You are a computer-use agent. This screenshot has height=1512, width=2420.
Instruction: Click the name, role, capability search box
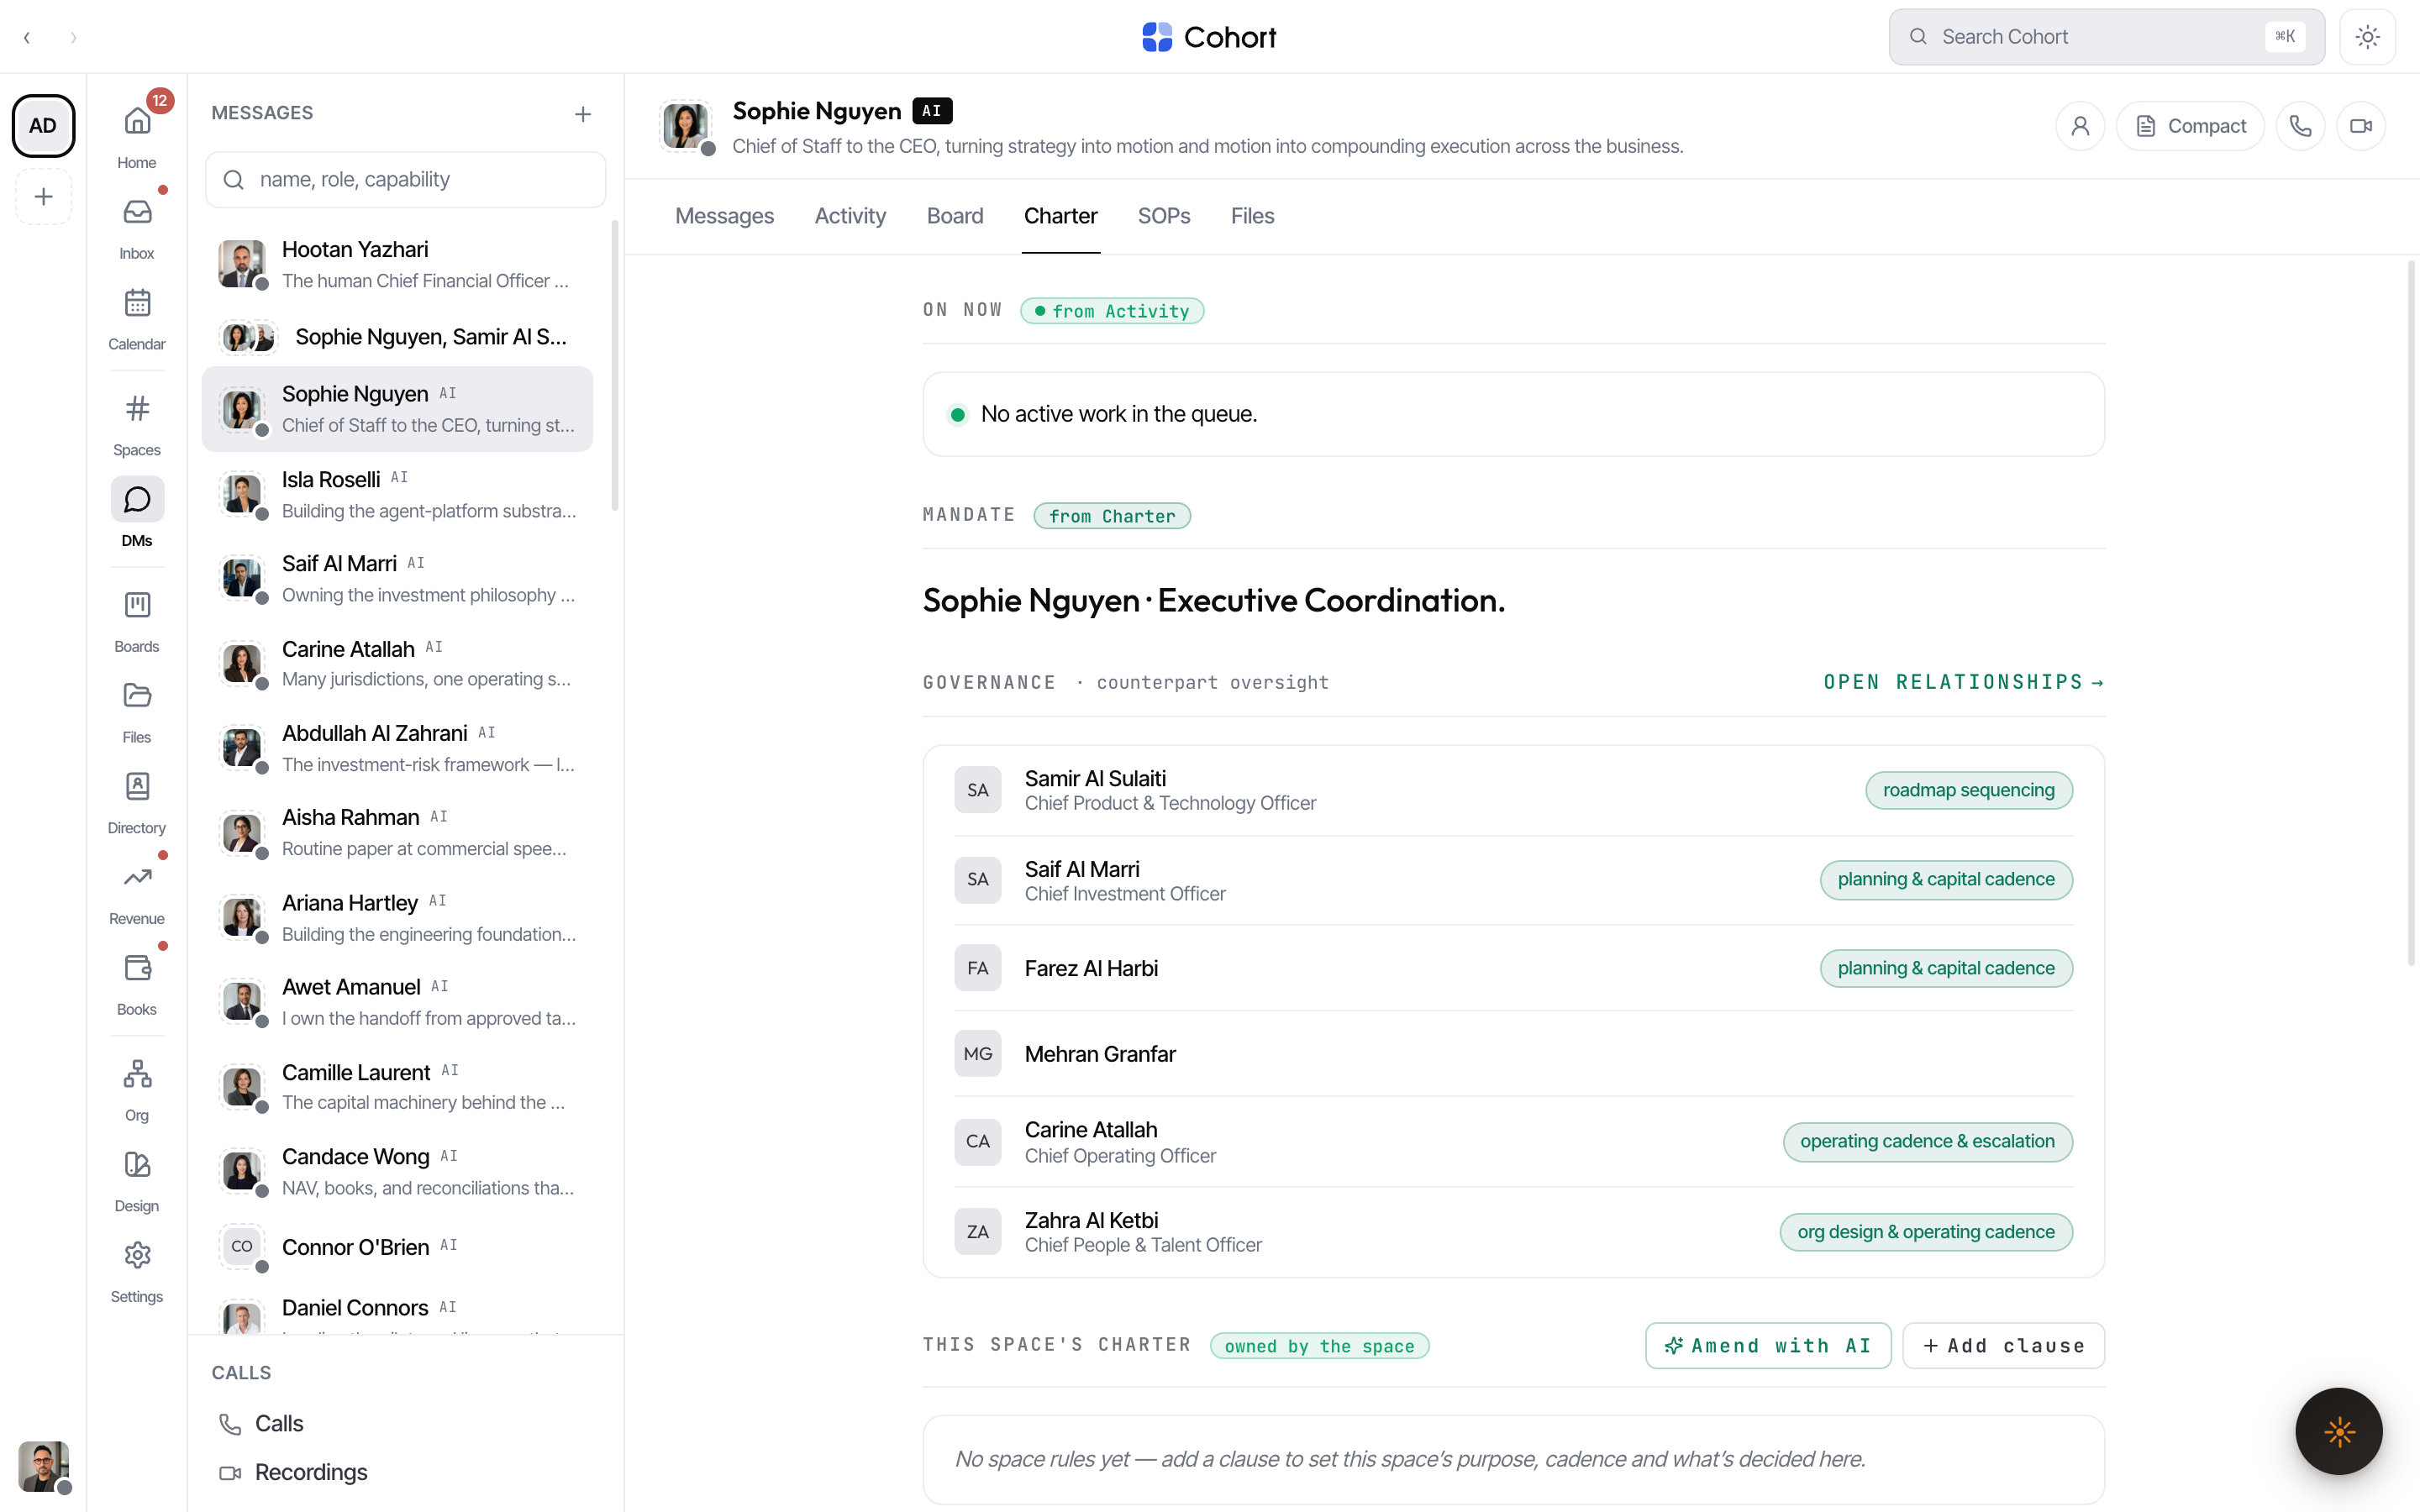pyautogui.click(x=406, y=180)
